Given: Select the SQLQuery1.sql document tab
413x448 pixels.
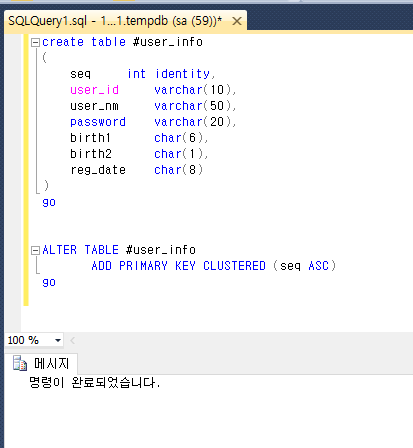Looking at the screenshot, I should pyautogui.click(x=115, y=21).
